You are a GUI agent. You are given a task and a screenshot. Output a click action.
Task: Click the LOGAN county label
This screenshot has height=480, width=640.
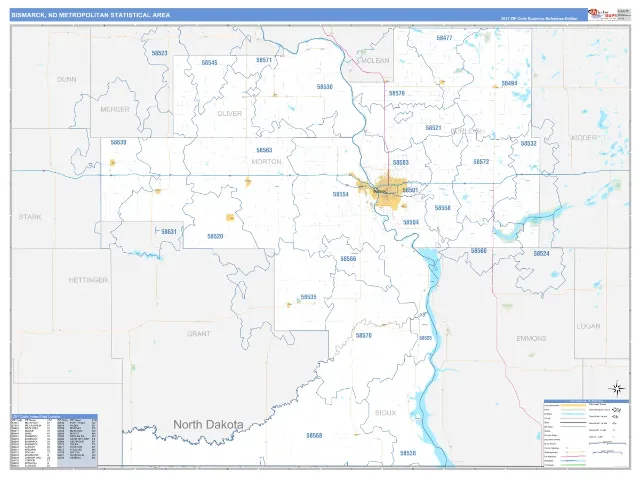point(588,326)
